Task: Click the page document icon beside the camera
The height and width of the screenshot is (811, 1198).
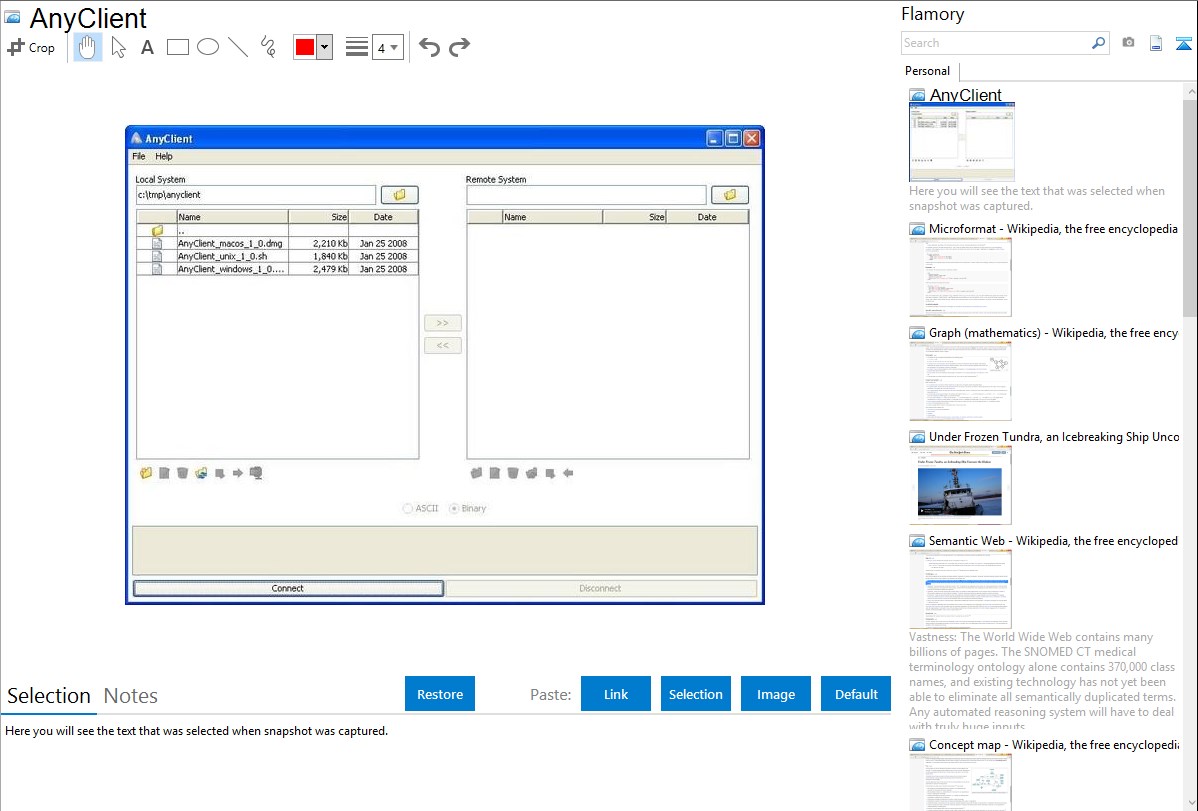Action: (1156, 43)
